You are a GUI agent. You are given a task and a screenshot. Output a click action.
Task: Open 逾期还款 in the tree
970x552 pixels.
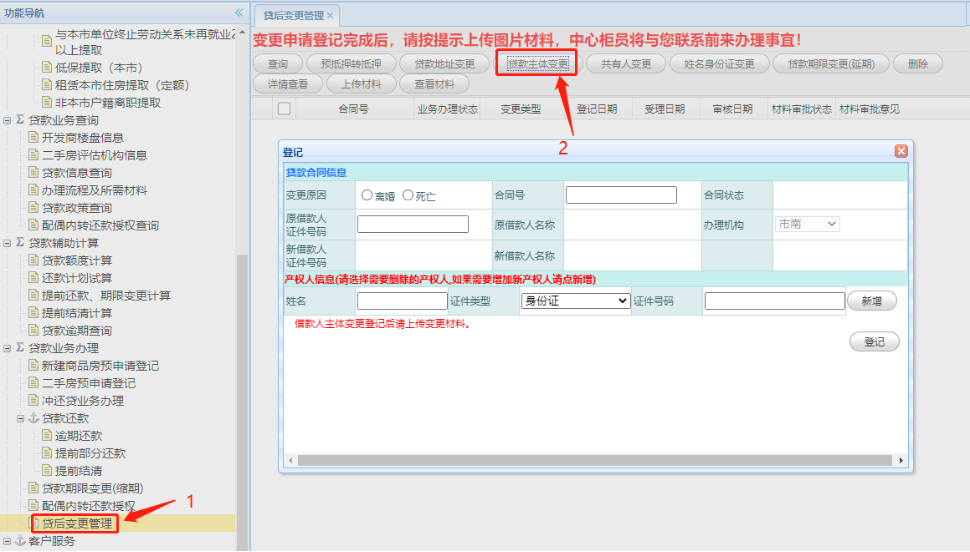click(x=79, y=436)
